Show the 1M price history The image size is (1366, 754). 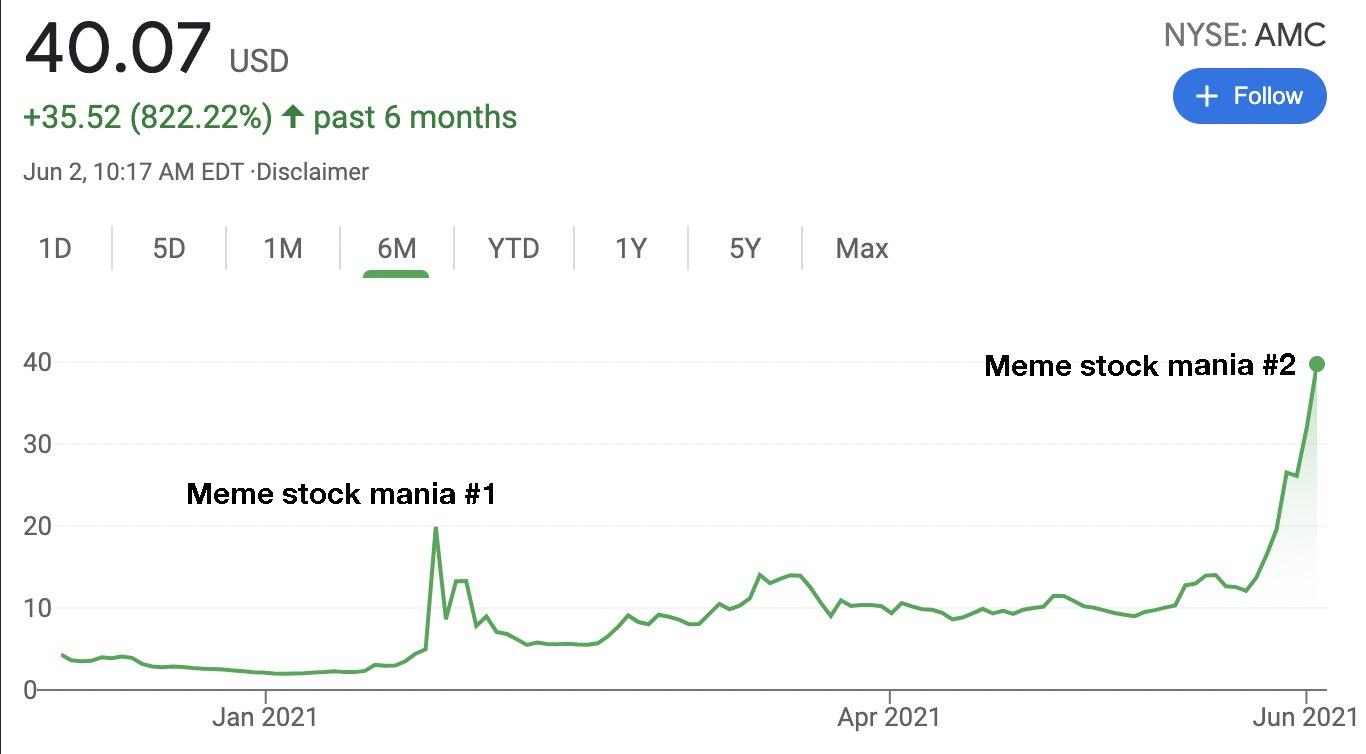(x=283, y=248)
